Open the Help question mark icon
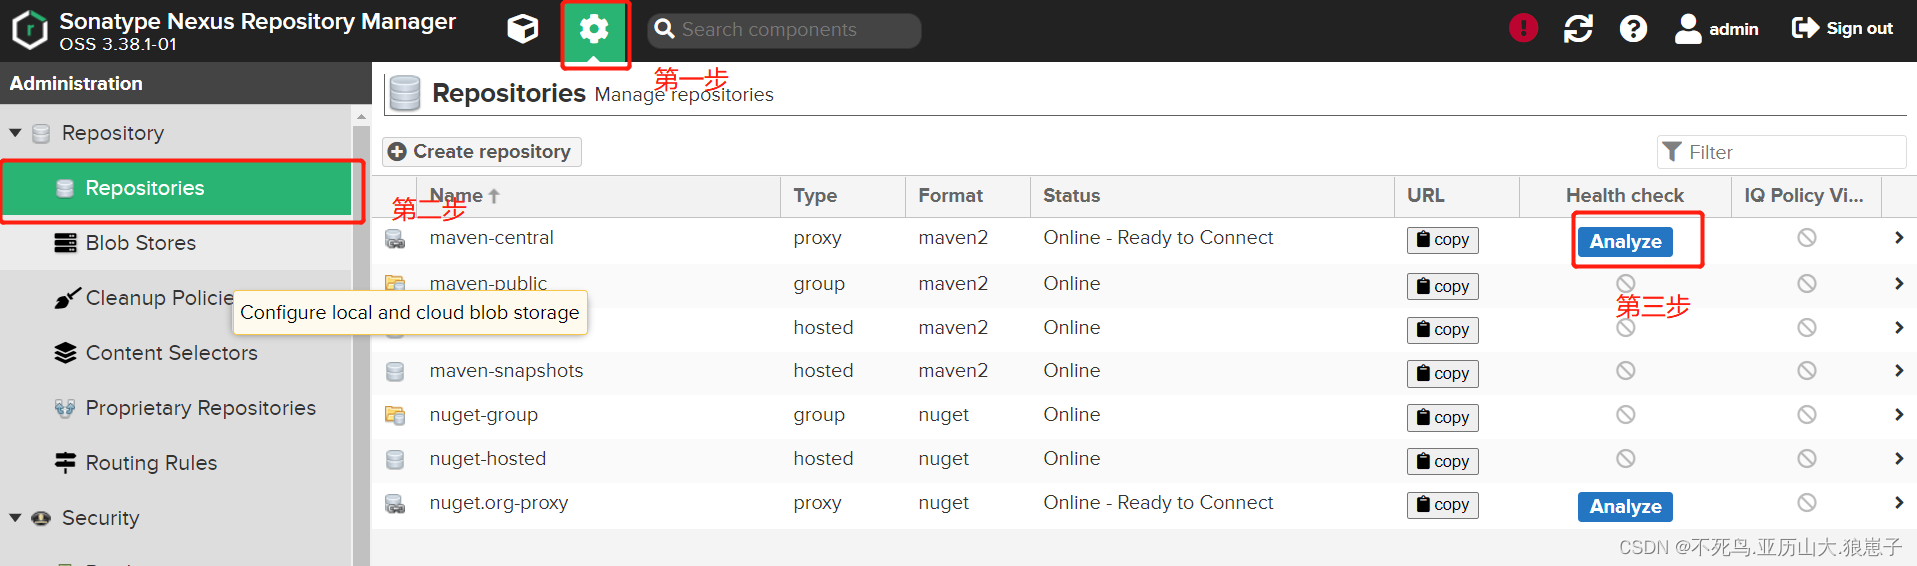Screen dimensions: 1917x566 click(x=1633, y=29)
